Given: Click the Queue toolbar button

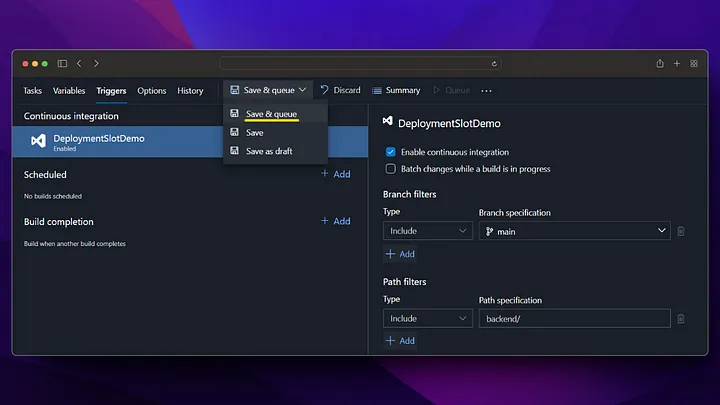Looking at the screenshot, I should [451, 90].
